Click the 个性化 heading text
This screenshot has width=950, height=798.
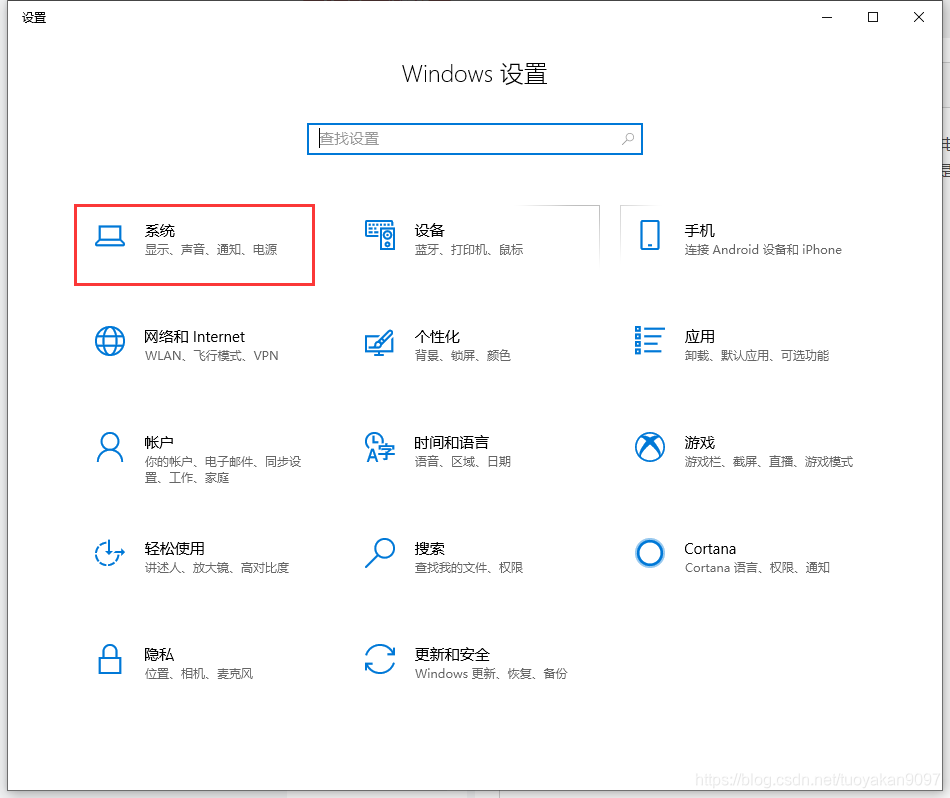click(437, 337)
